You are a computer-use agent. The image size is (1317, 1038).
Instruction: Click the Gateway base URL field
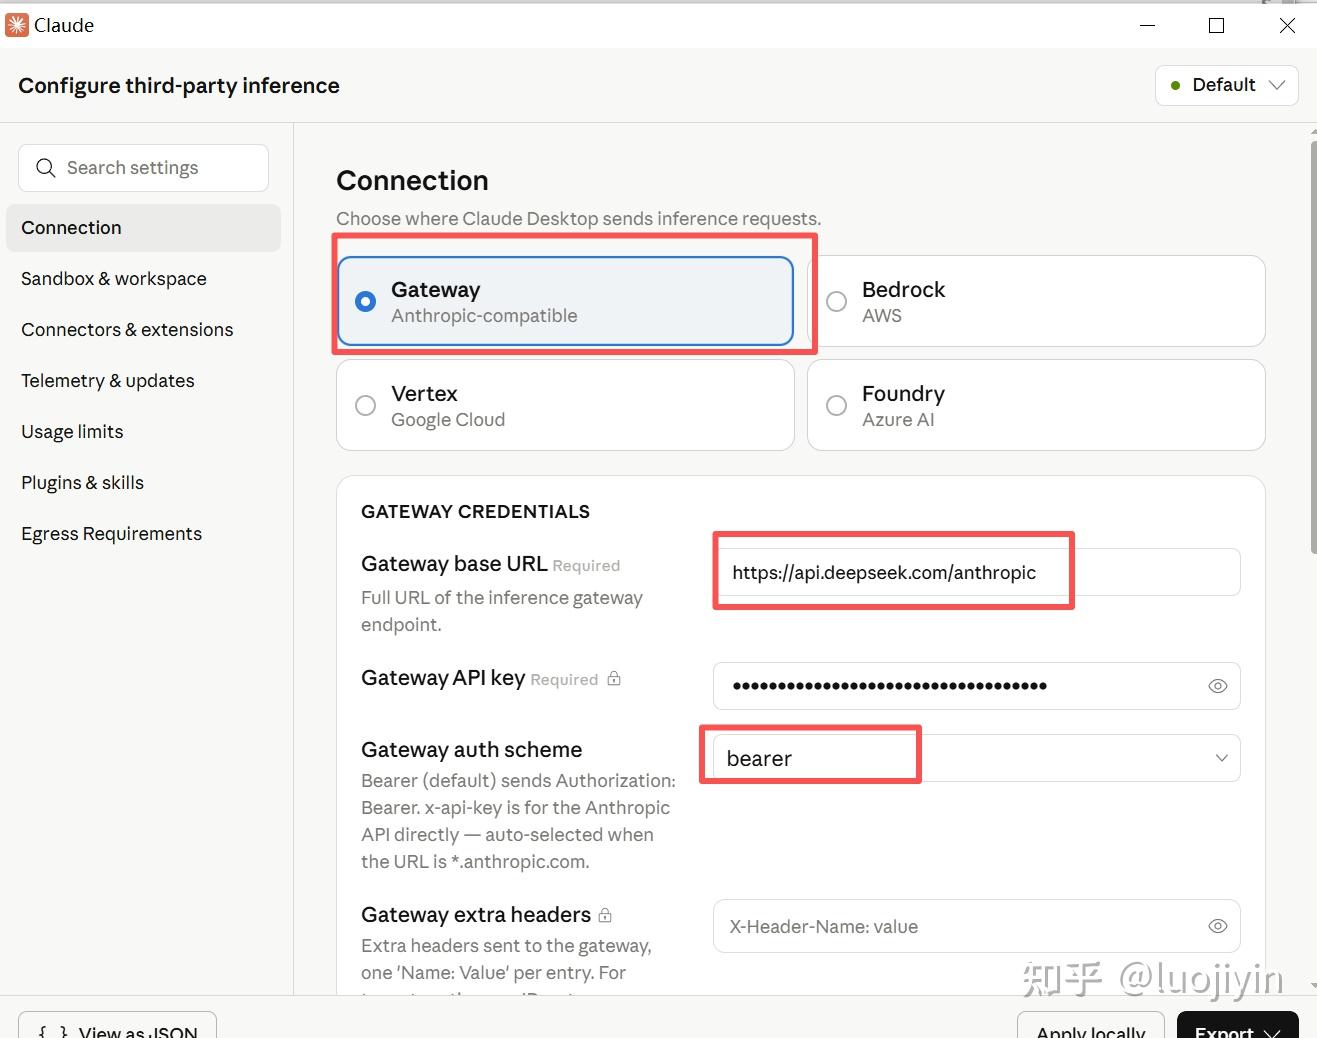point(976,572)
